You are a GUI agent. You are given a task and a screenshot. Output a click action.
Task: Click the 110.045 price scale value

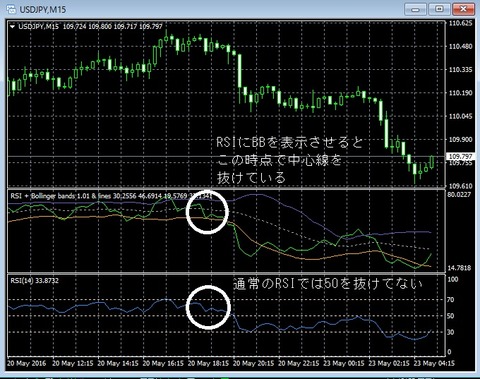tap(460, 116)
